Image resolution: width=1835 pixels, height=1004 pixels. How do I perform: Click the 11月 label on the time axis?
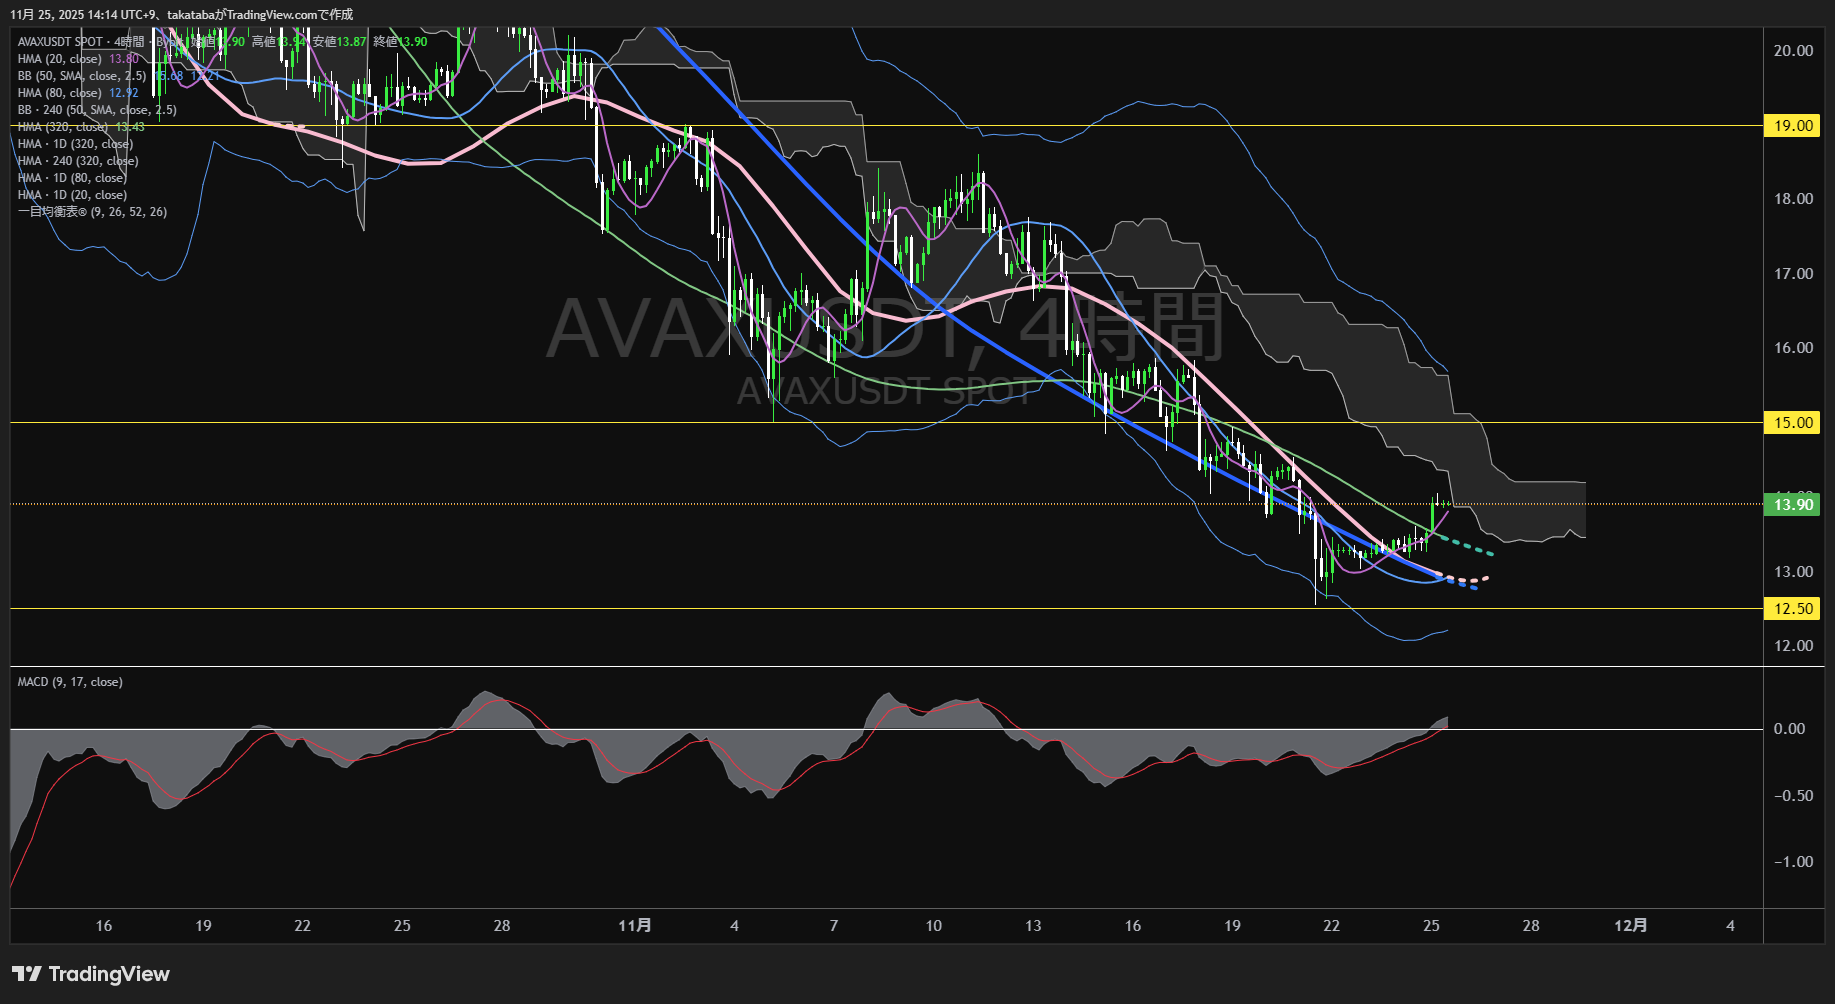pyautogui.click(x=637, y=926)
